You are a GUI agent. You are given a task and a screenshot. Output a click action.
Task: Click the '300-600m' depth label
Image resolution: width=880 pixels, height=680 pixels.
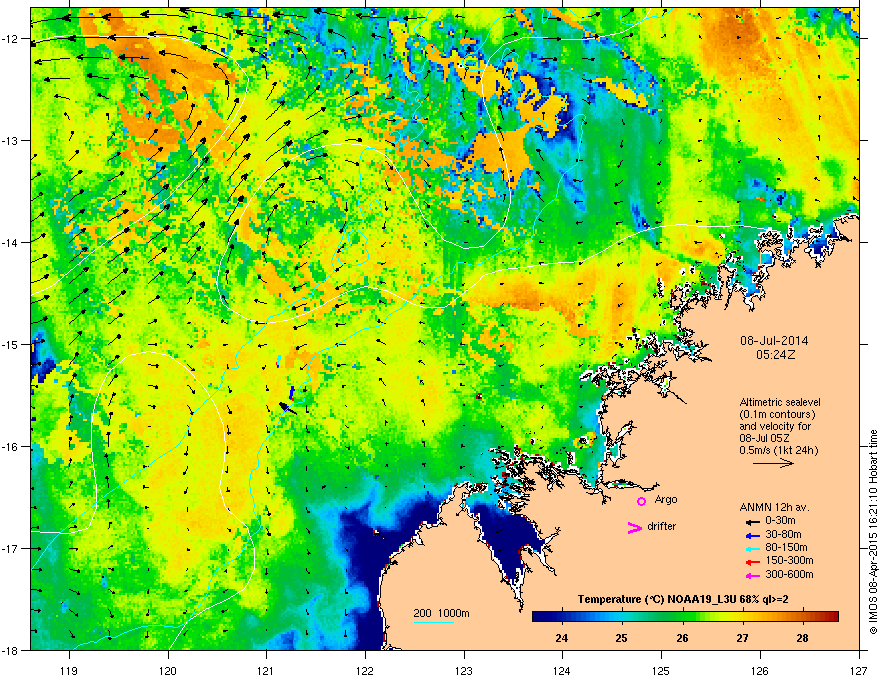coord(789,574)
